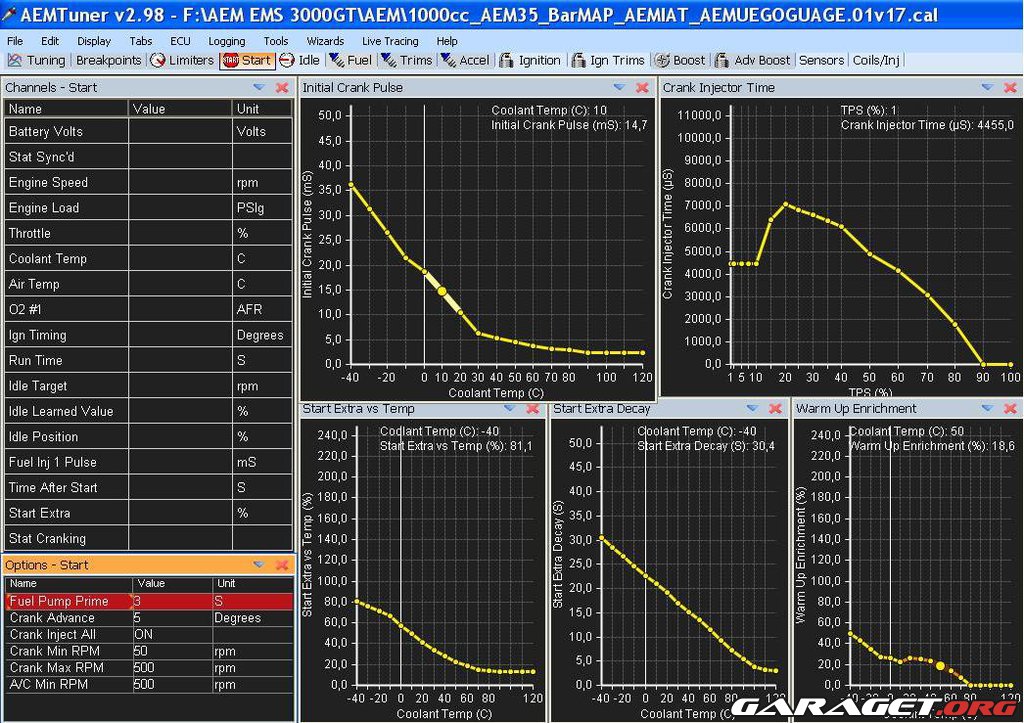Expand Warm Up Enrichment panel dropdown arrow
Viewport: 1024px width, 723px height.
click(x=987, y=408)
